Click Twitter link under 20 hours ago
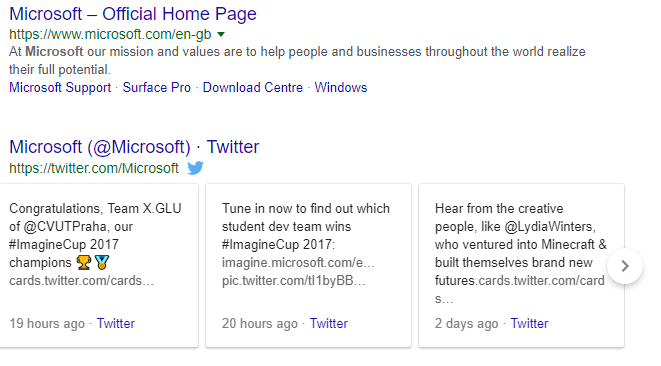 pos(329,323)
